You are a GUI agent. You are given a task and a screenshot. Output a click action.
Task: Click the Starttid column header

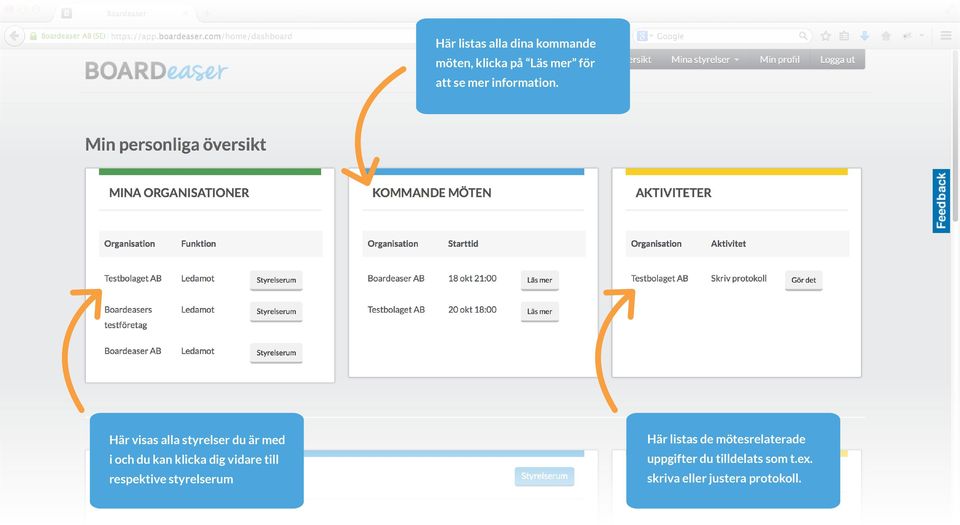[x=463, y=244]
